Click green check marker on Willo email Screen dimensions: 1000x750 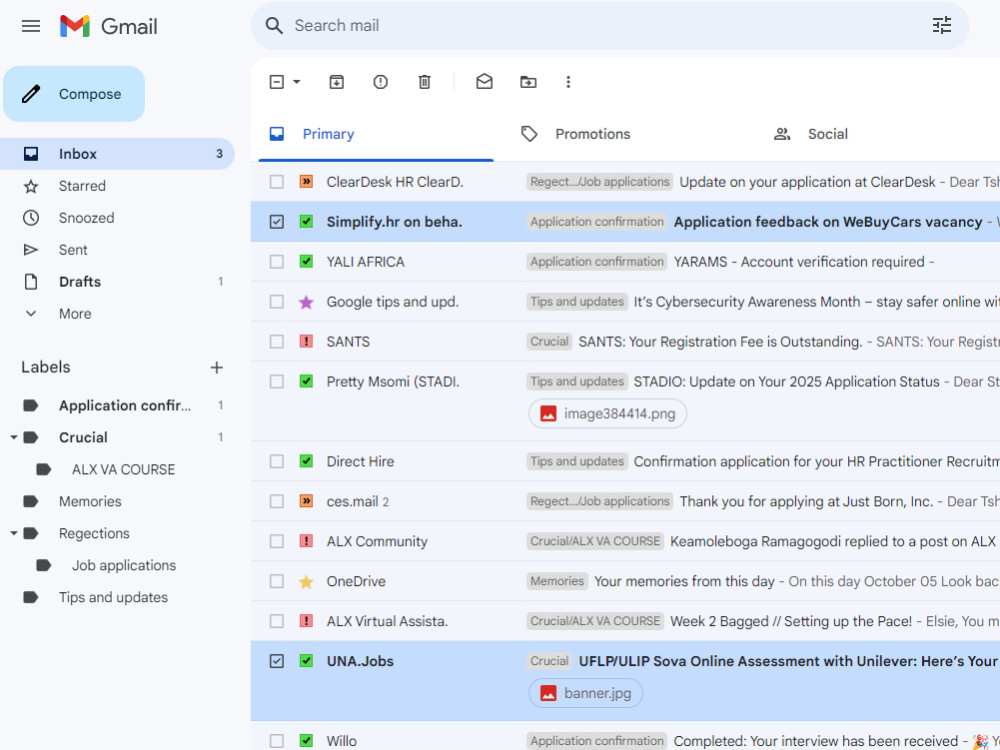[x=306, y=740]
